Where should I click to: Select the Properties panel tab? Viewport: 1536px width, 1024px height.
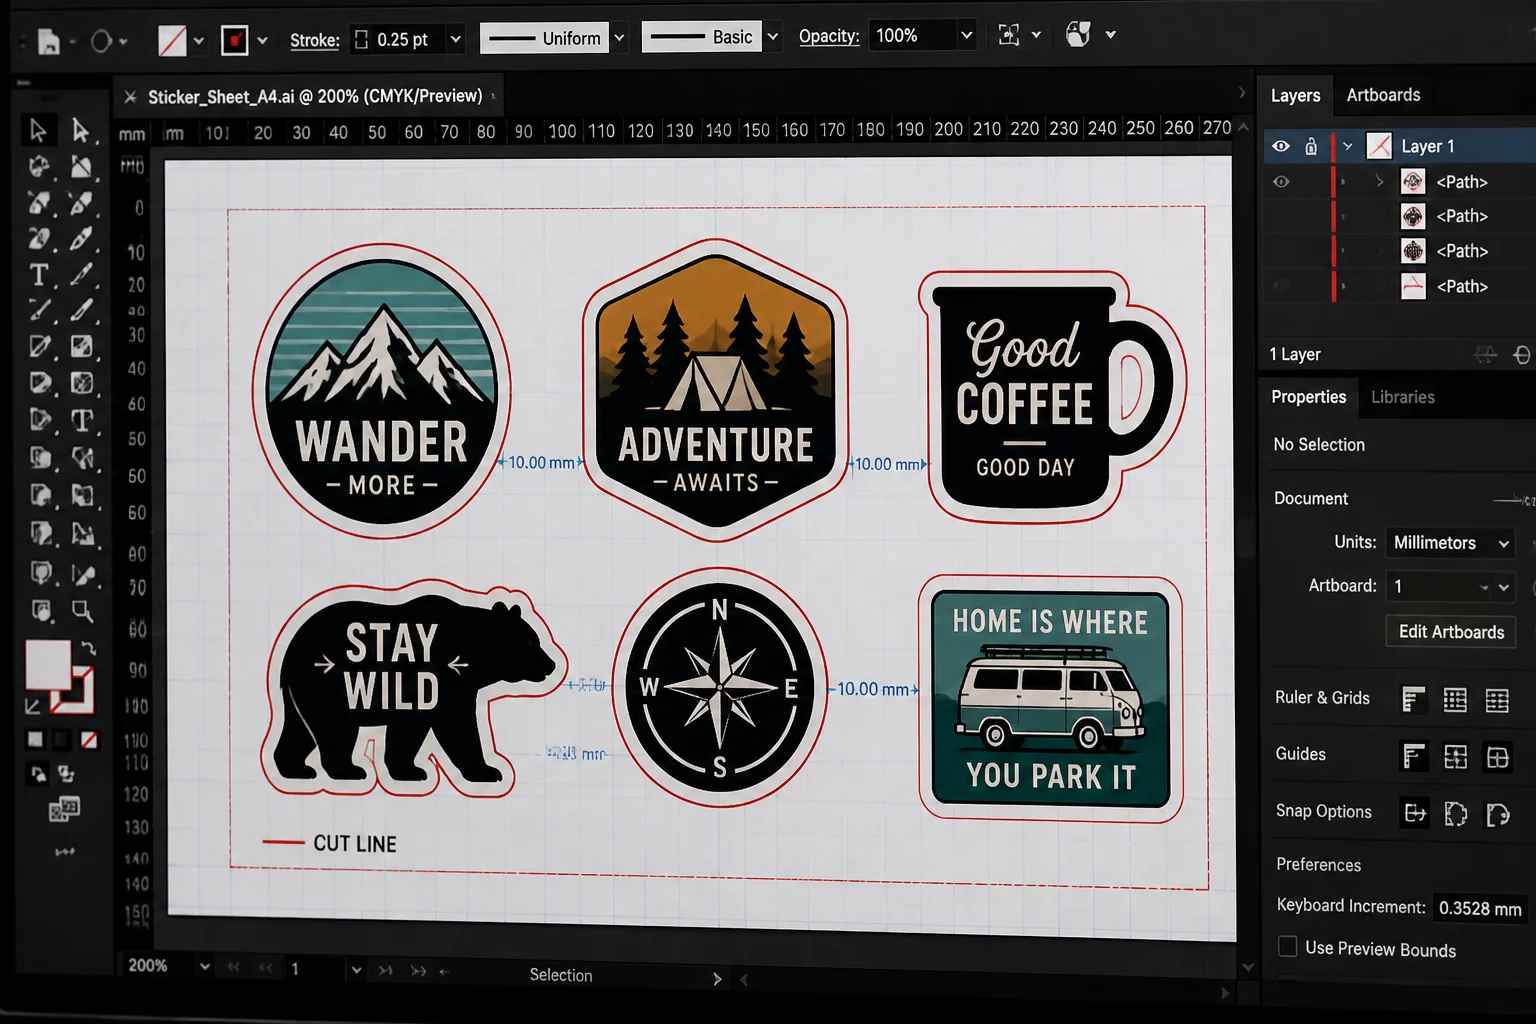pyautogui.click(x=1308, y=397)
